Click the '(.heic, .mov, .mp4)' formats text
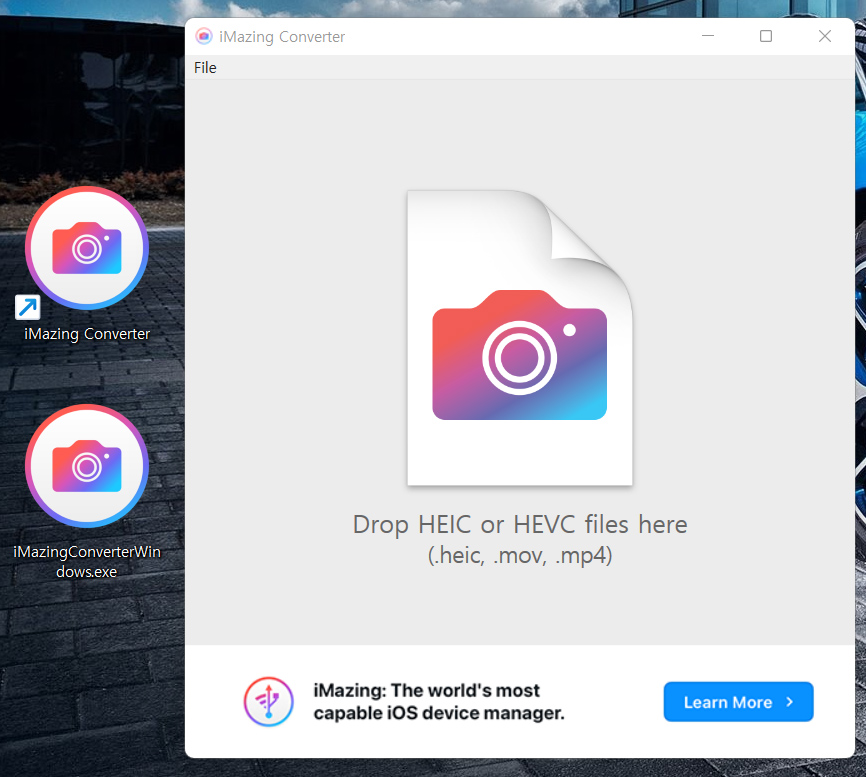This screenshot has height=777, width=866. click(520, 555)
